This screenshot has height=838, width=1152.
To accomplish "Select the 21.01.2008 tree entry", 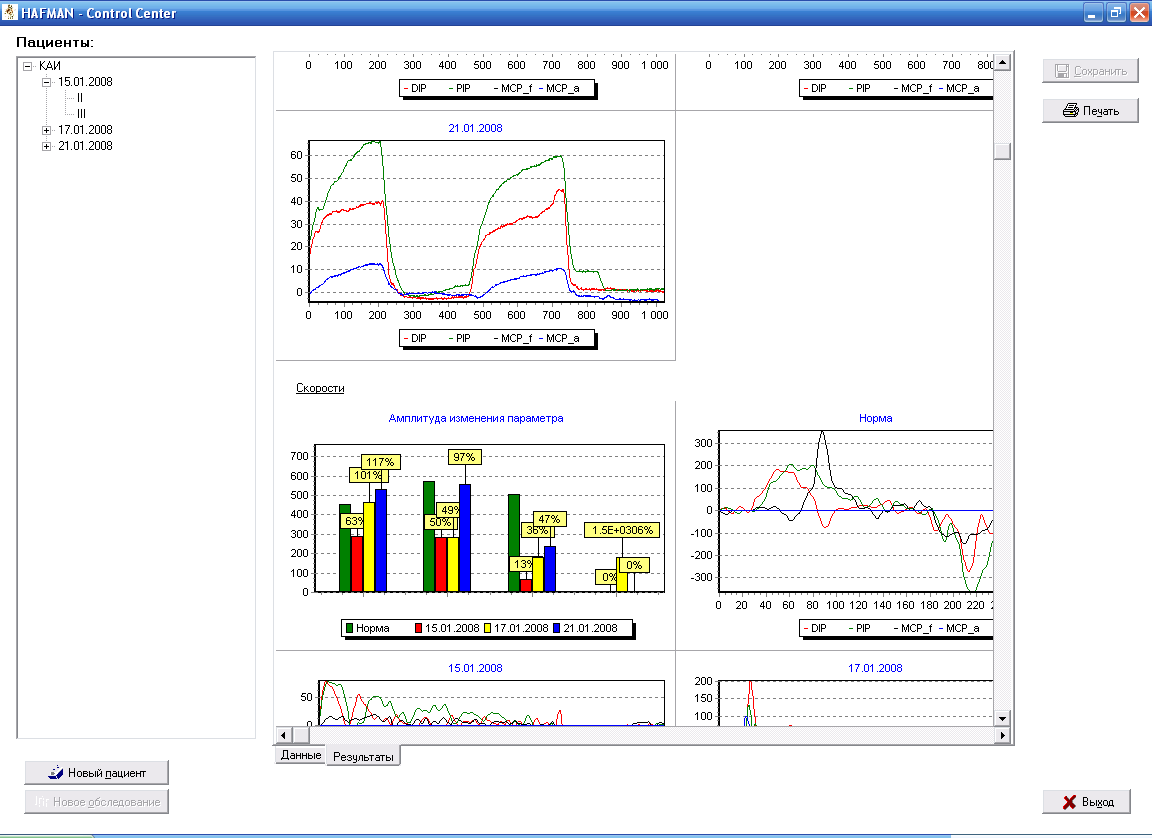I will (x=85, y=146).
